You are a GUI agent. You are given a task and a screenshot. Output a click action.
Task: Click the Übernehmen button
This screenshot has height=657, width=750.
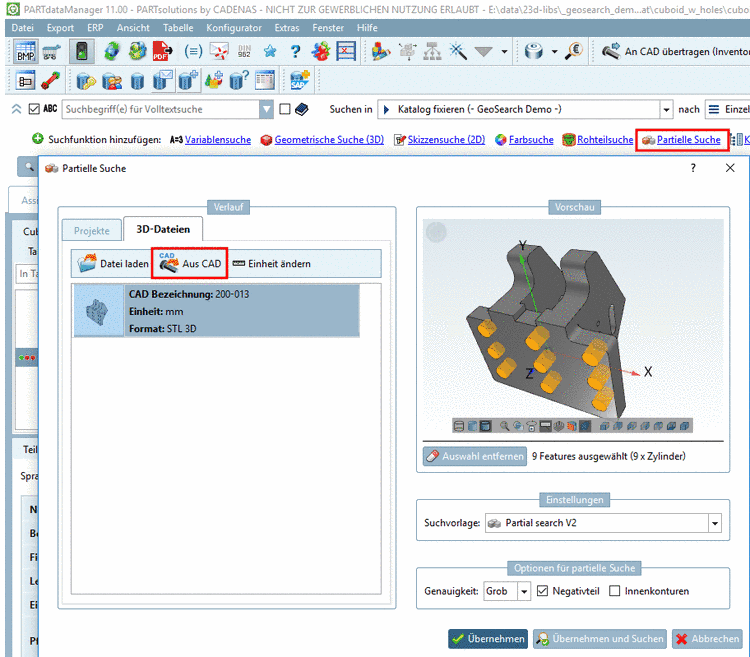[488, 638]
